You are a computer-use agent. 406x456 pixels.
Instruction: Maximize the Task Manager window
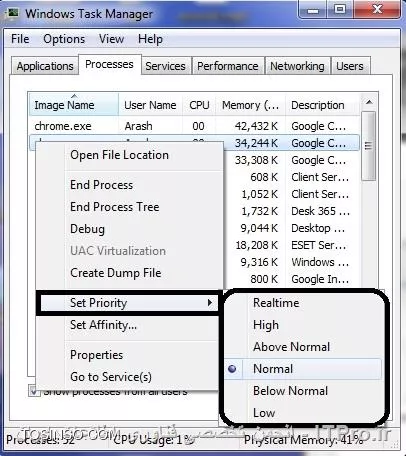click(x=339, y=9)
